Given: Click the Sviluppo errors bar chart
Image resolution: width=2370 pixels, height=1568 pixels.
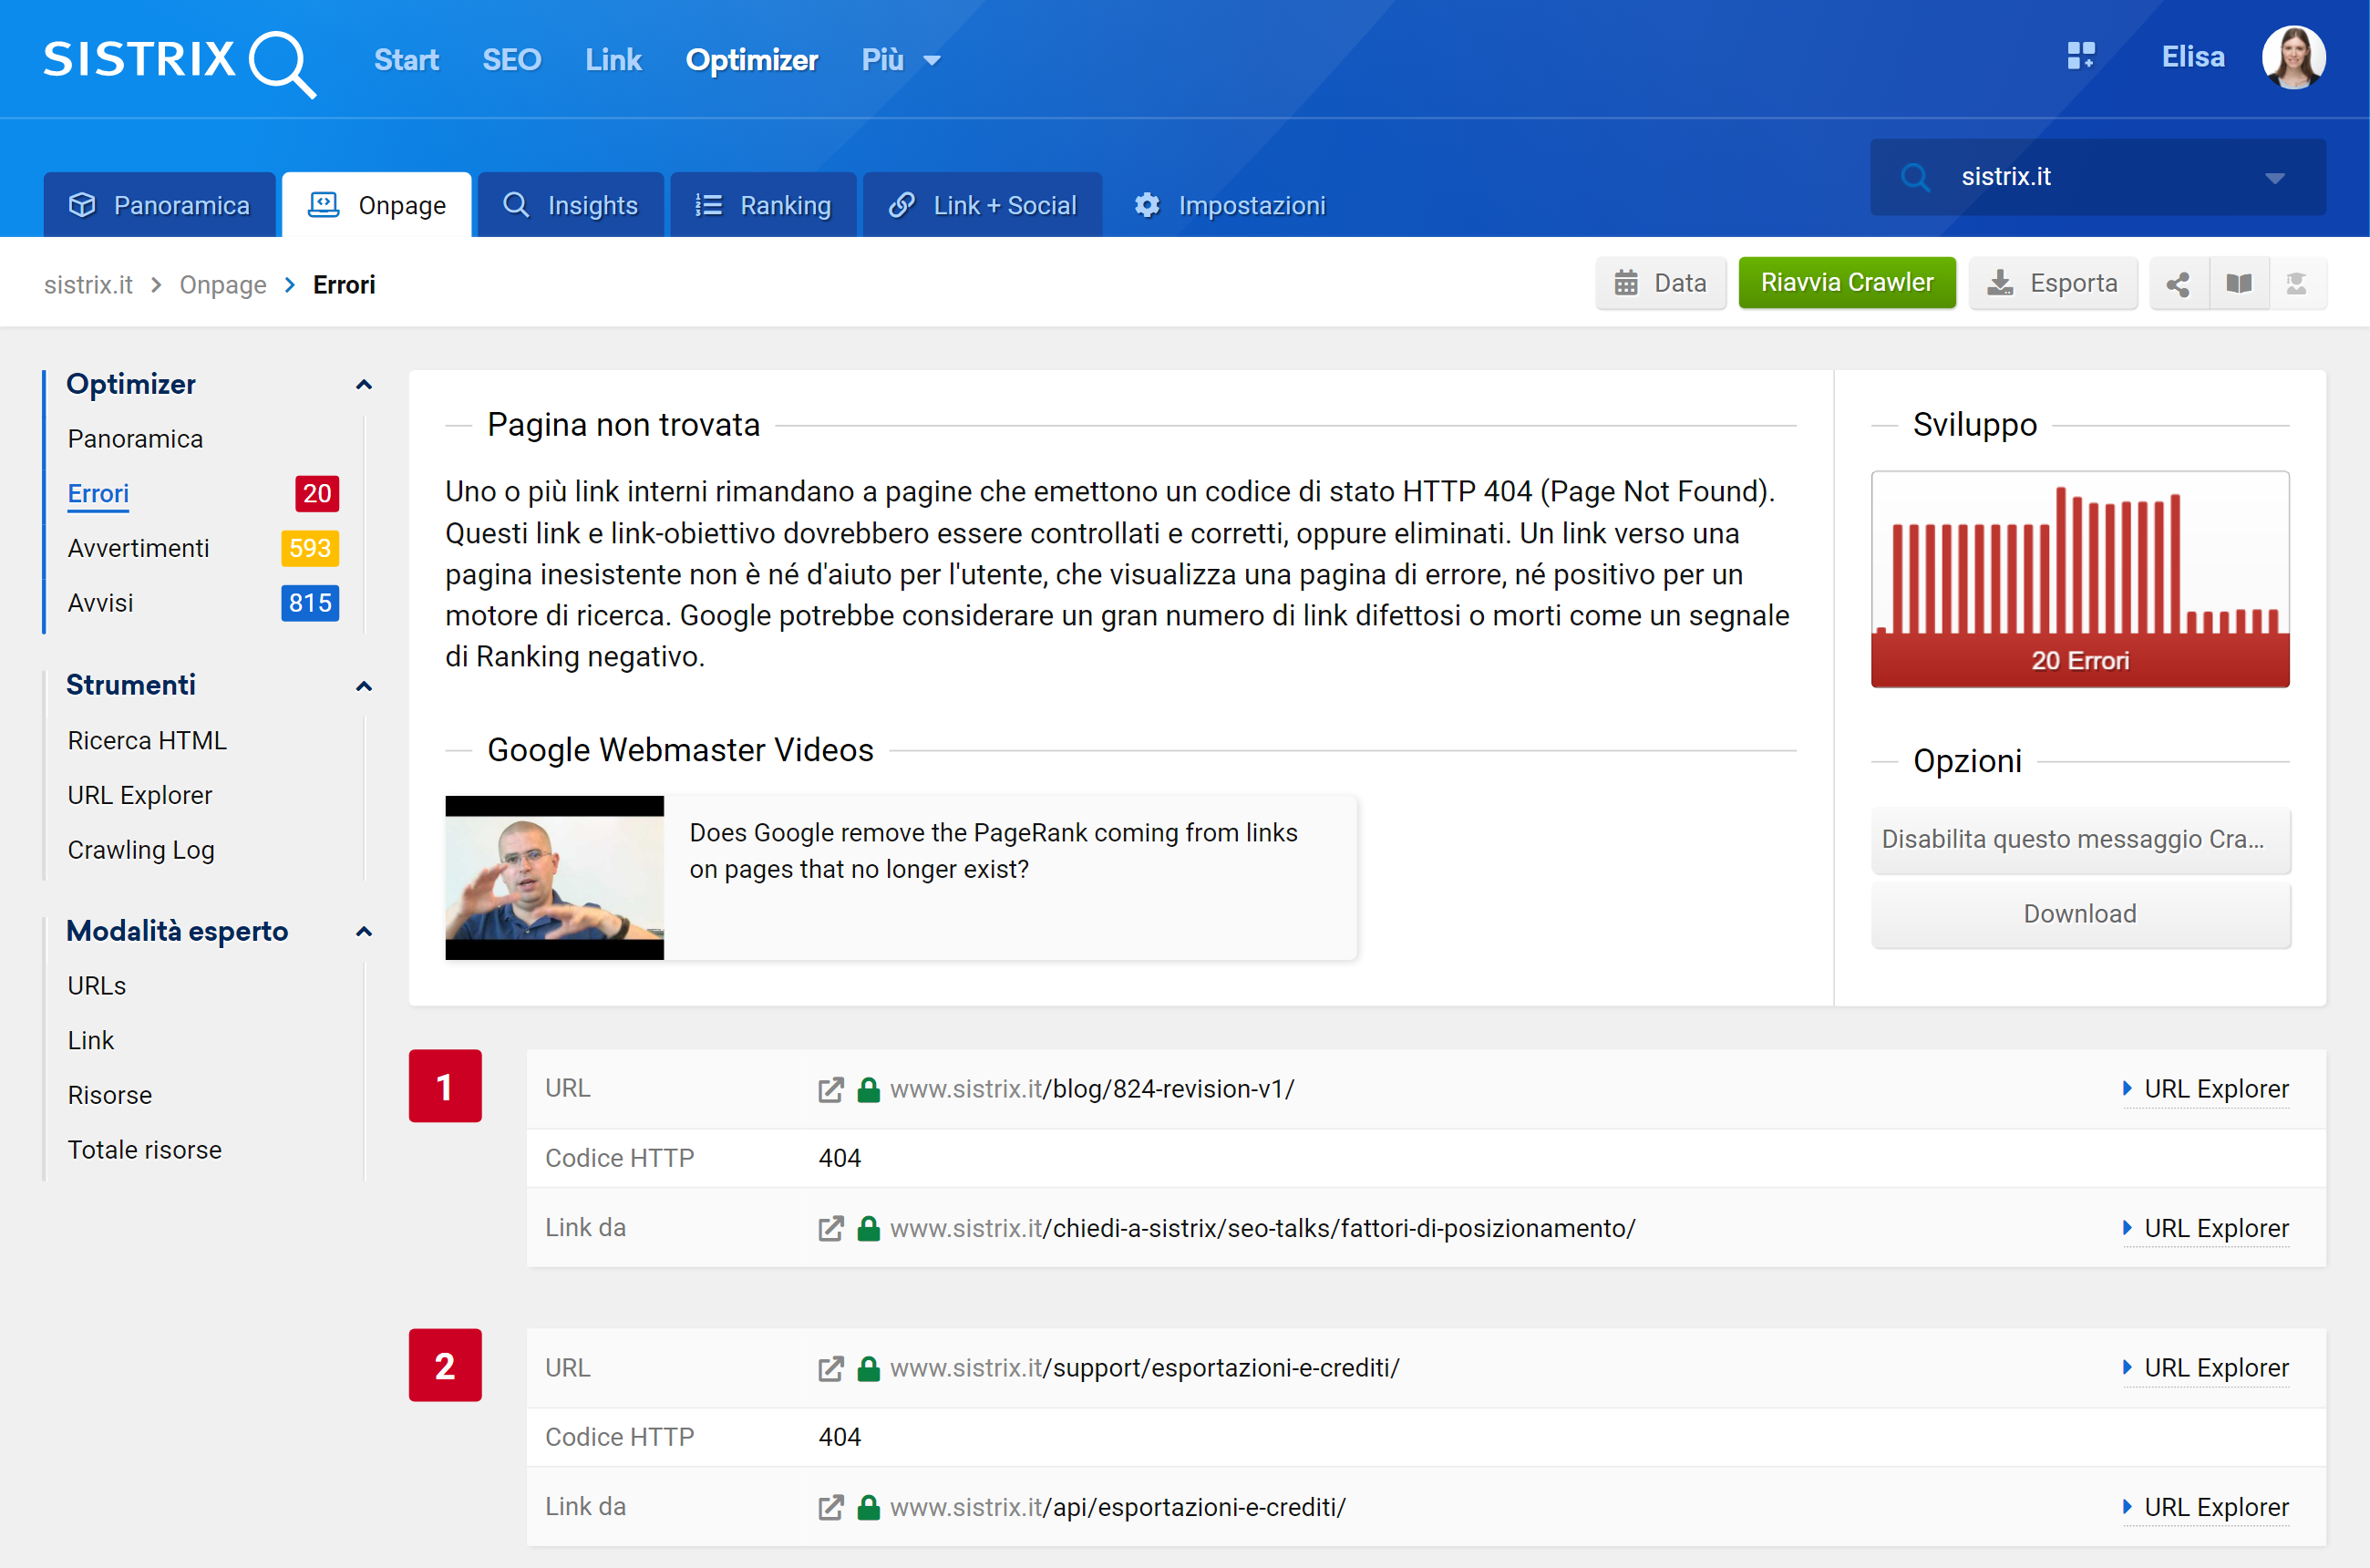Looking at the screenshot, I should (2080, 579).
